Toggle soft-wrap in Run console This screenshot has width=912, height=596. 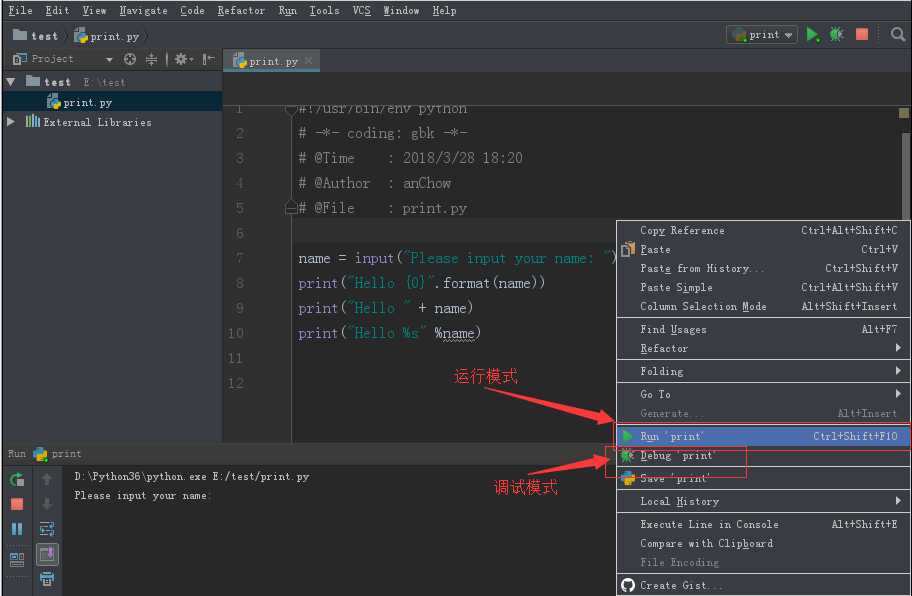coord(47,529)
